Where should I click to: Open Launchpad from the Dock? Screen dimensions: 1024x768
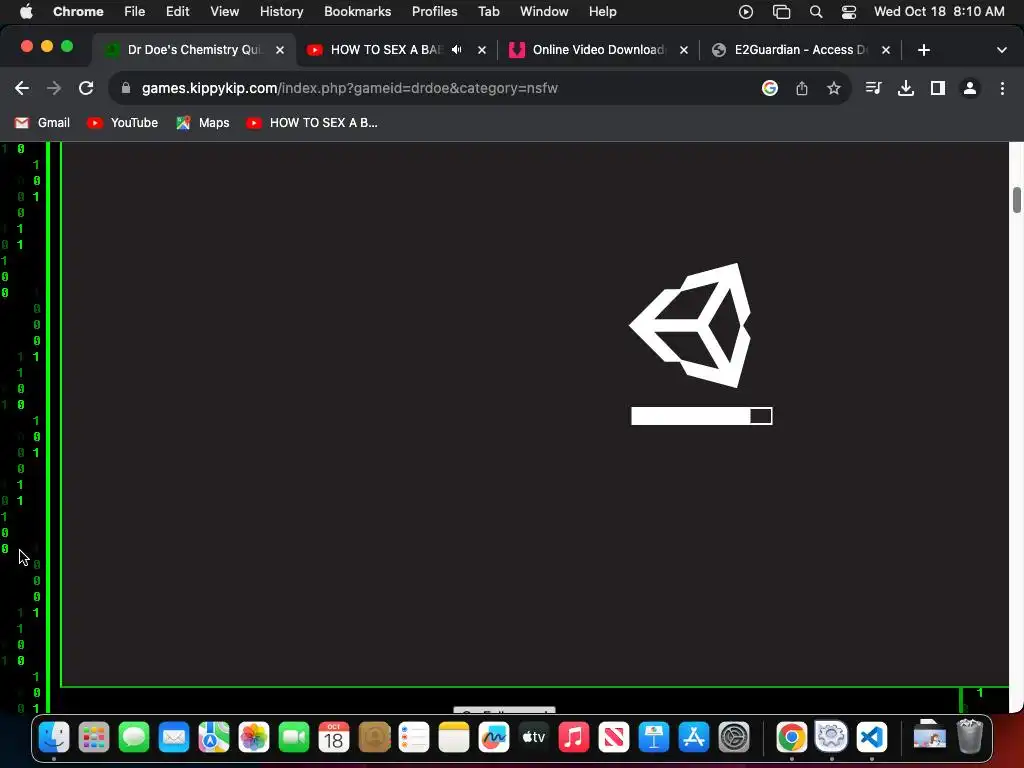94,738
